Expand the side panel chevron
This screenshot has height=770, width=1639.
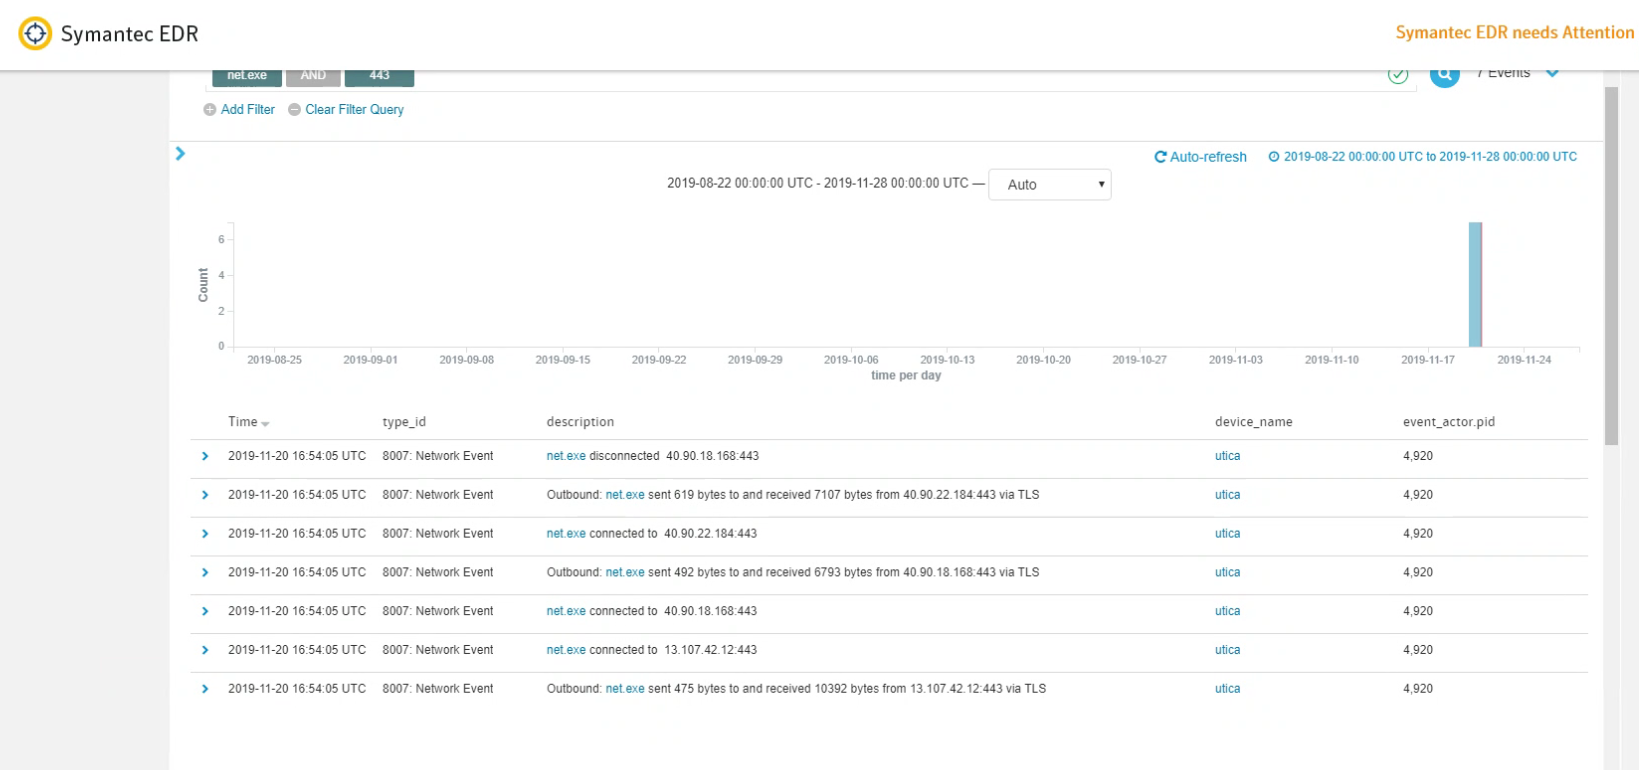(180, 153)
